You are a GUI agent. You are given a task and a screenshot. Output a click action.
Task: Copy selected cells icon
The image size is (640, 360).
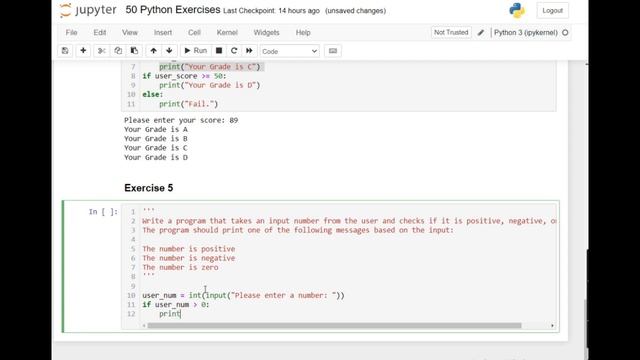(118, 51)
